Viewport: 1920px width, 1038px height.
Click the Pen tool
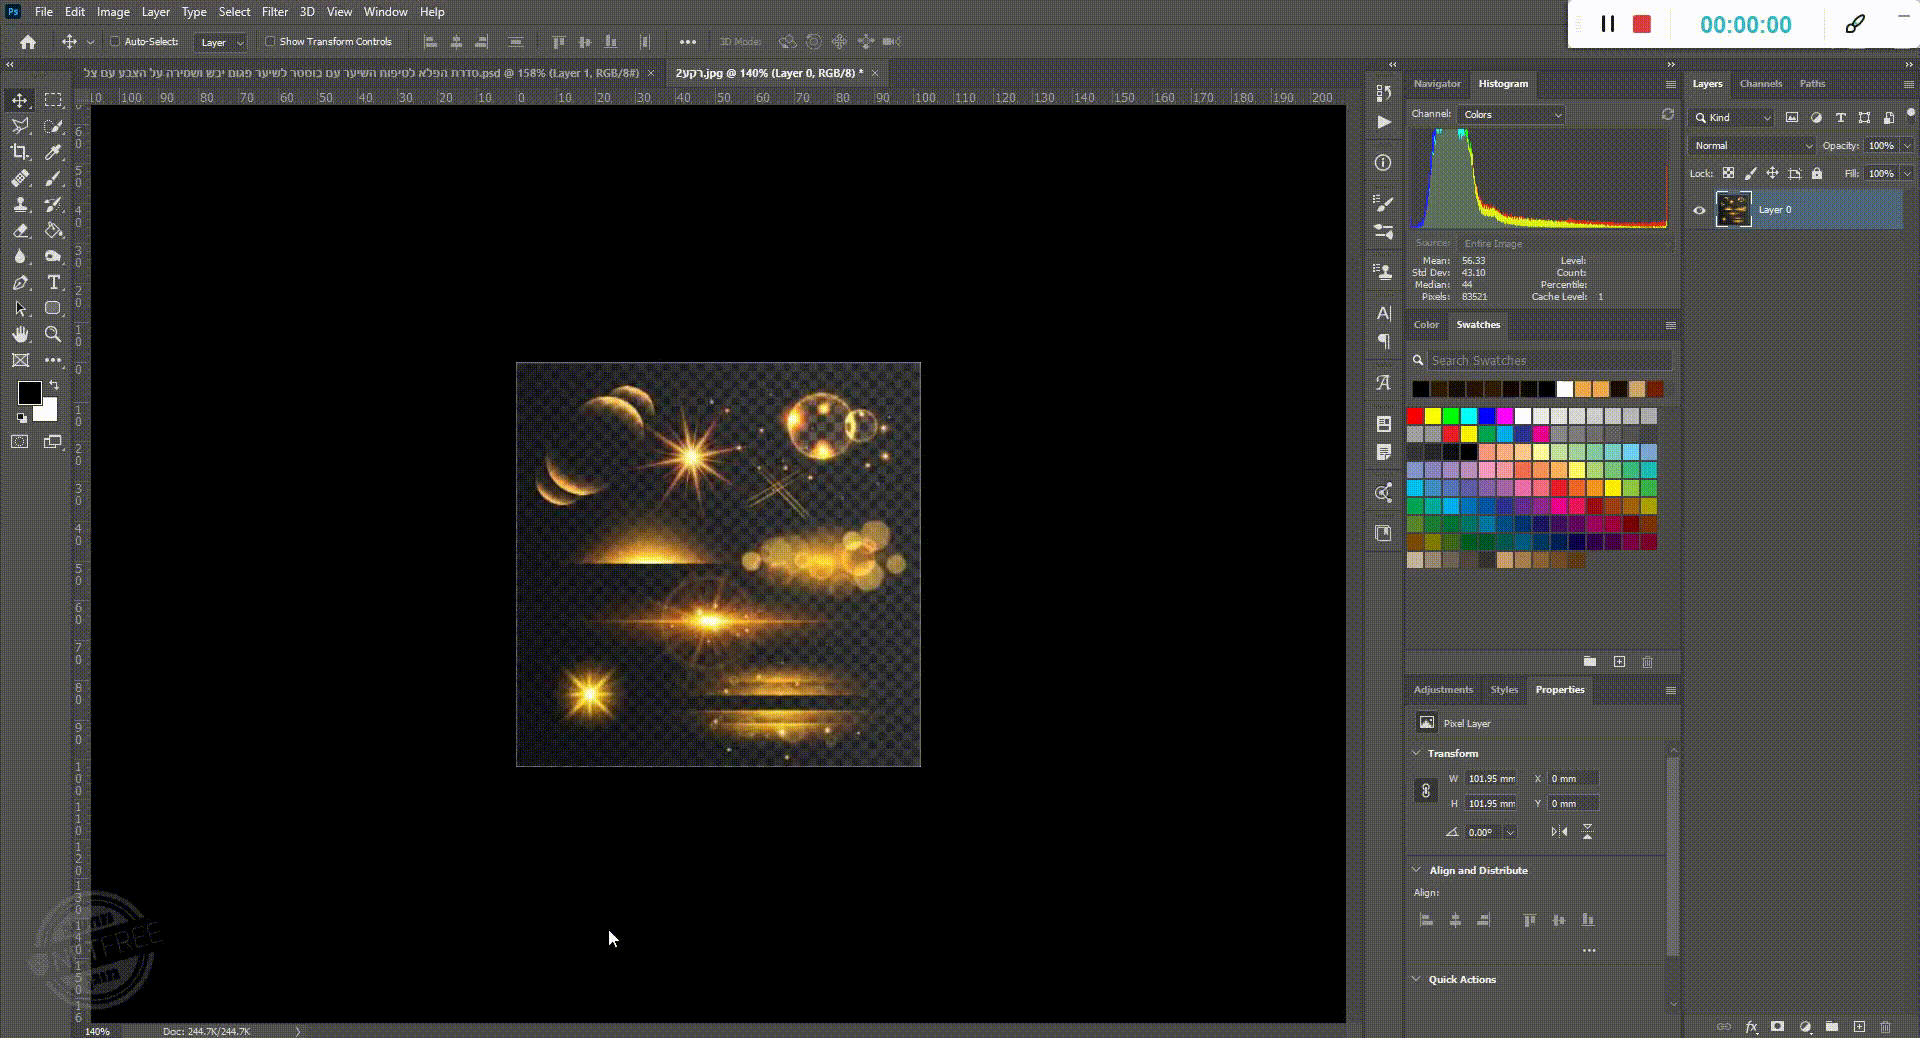(20, 283)
